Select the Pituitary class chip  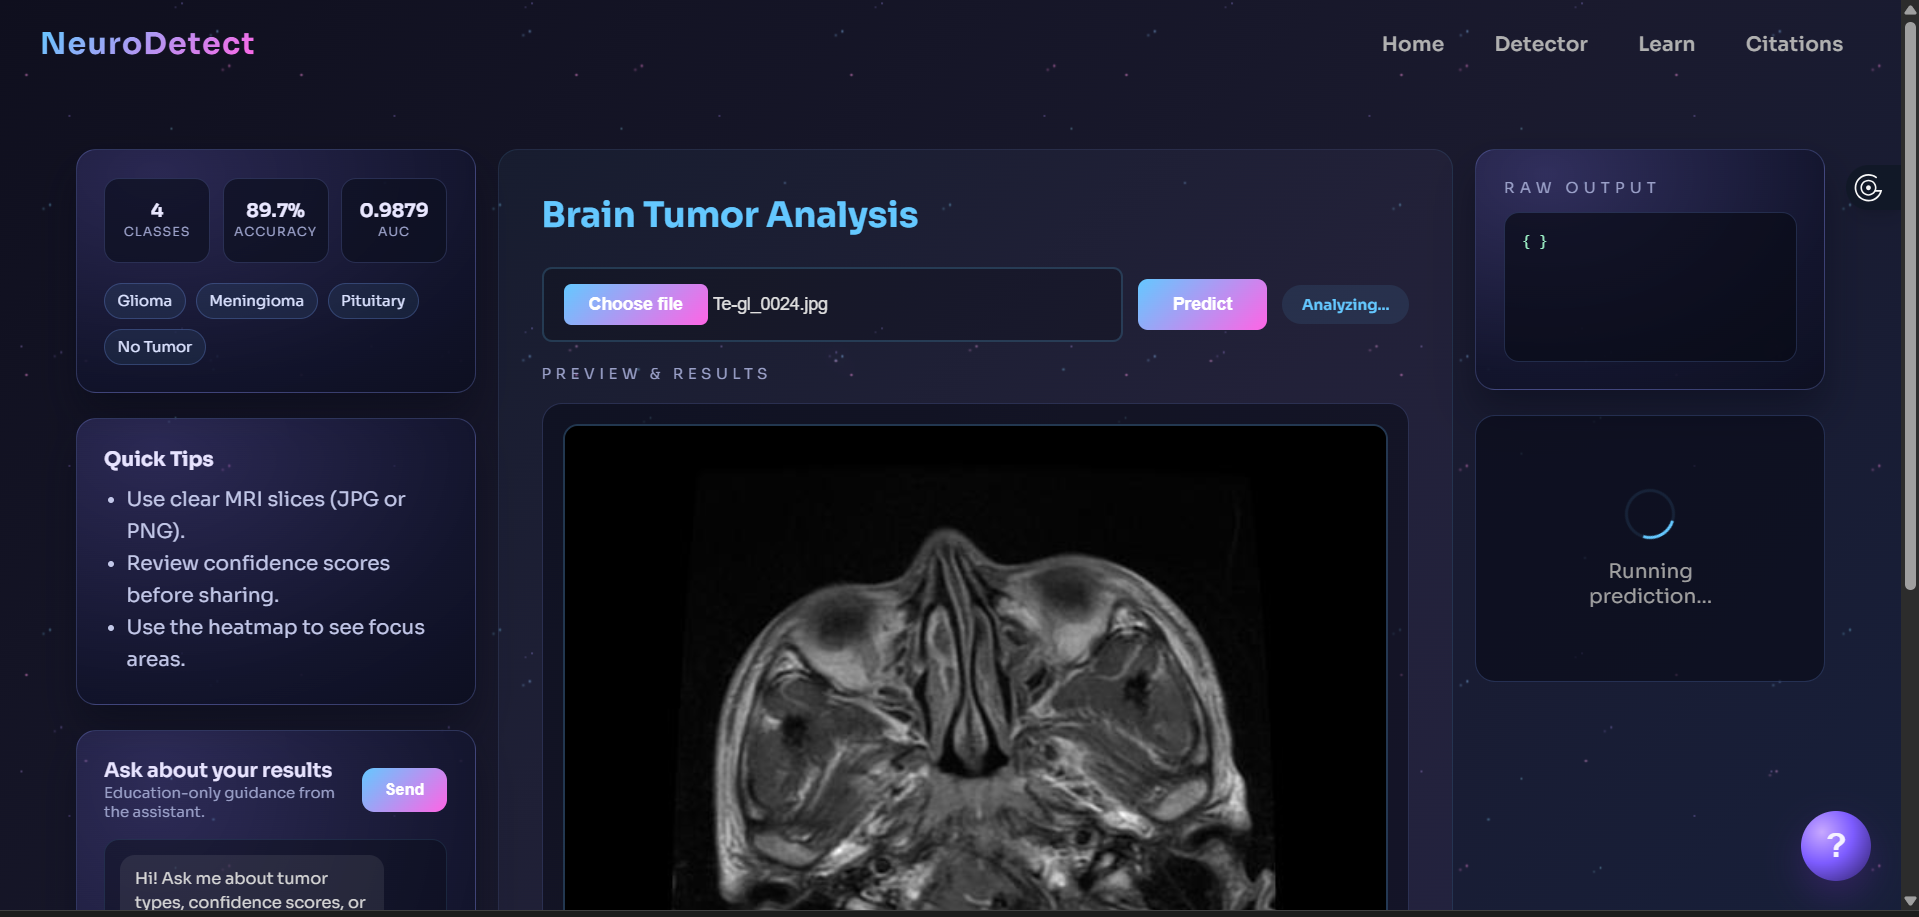tap(373, 301)
